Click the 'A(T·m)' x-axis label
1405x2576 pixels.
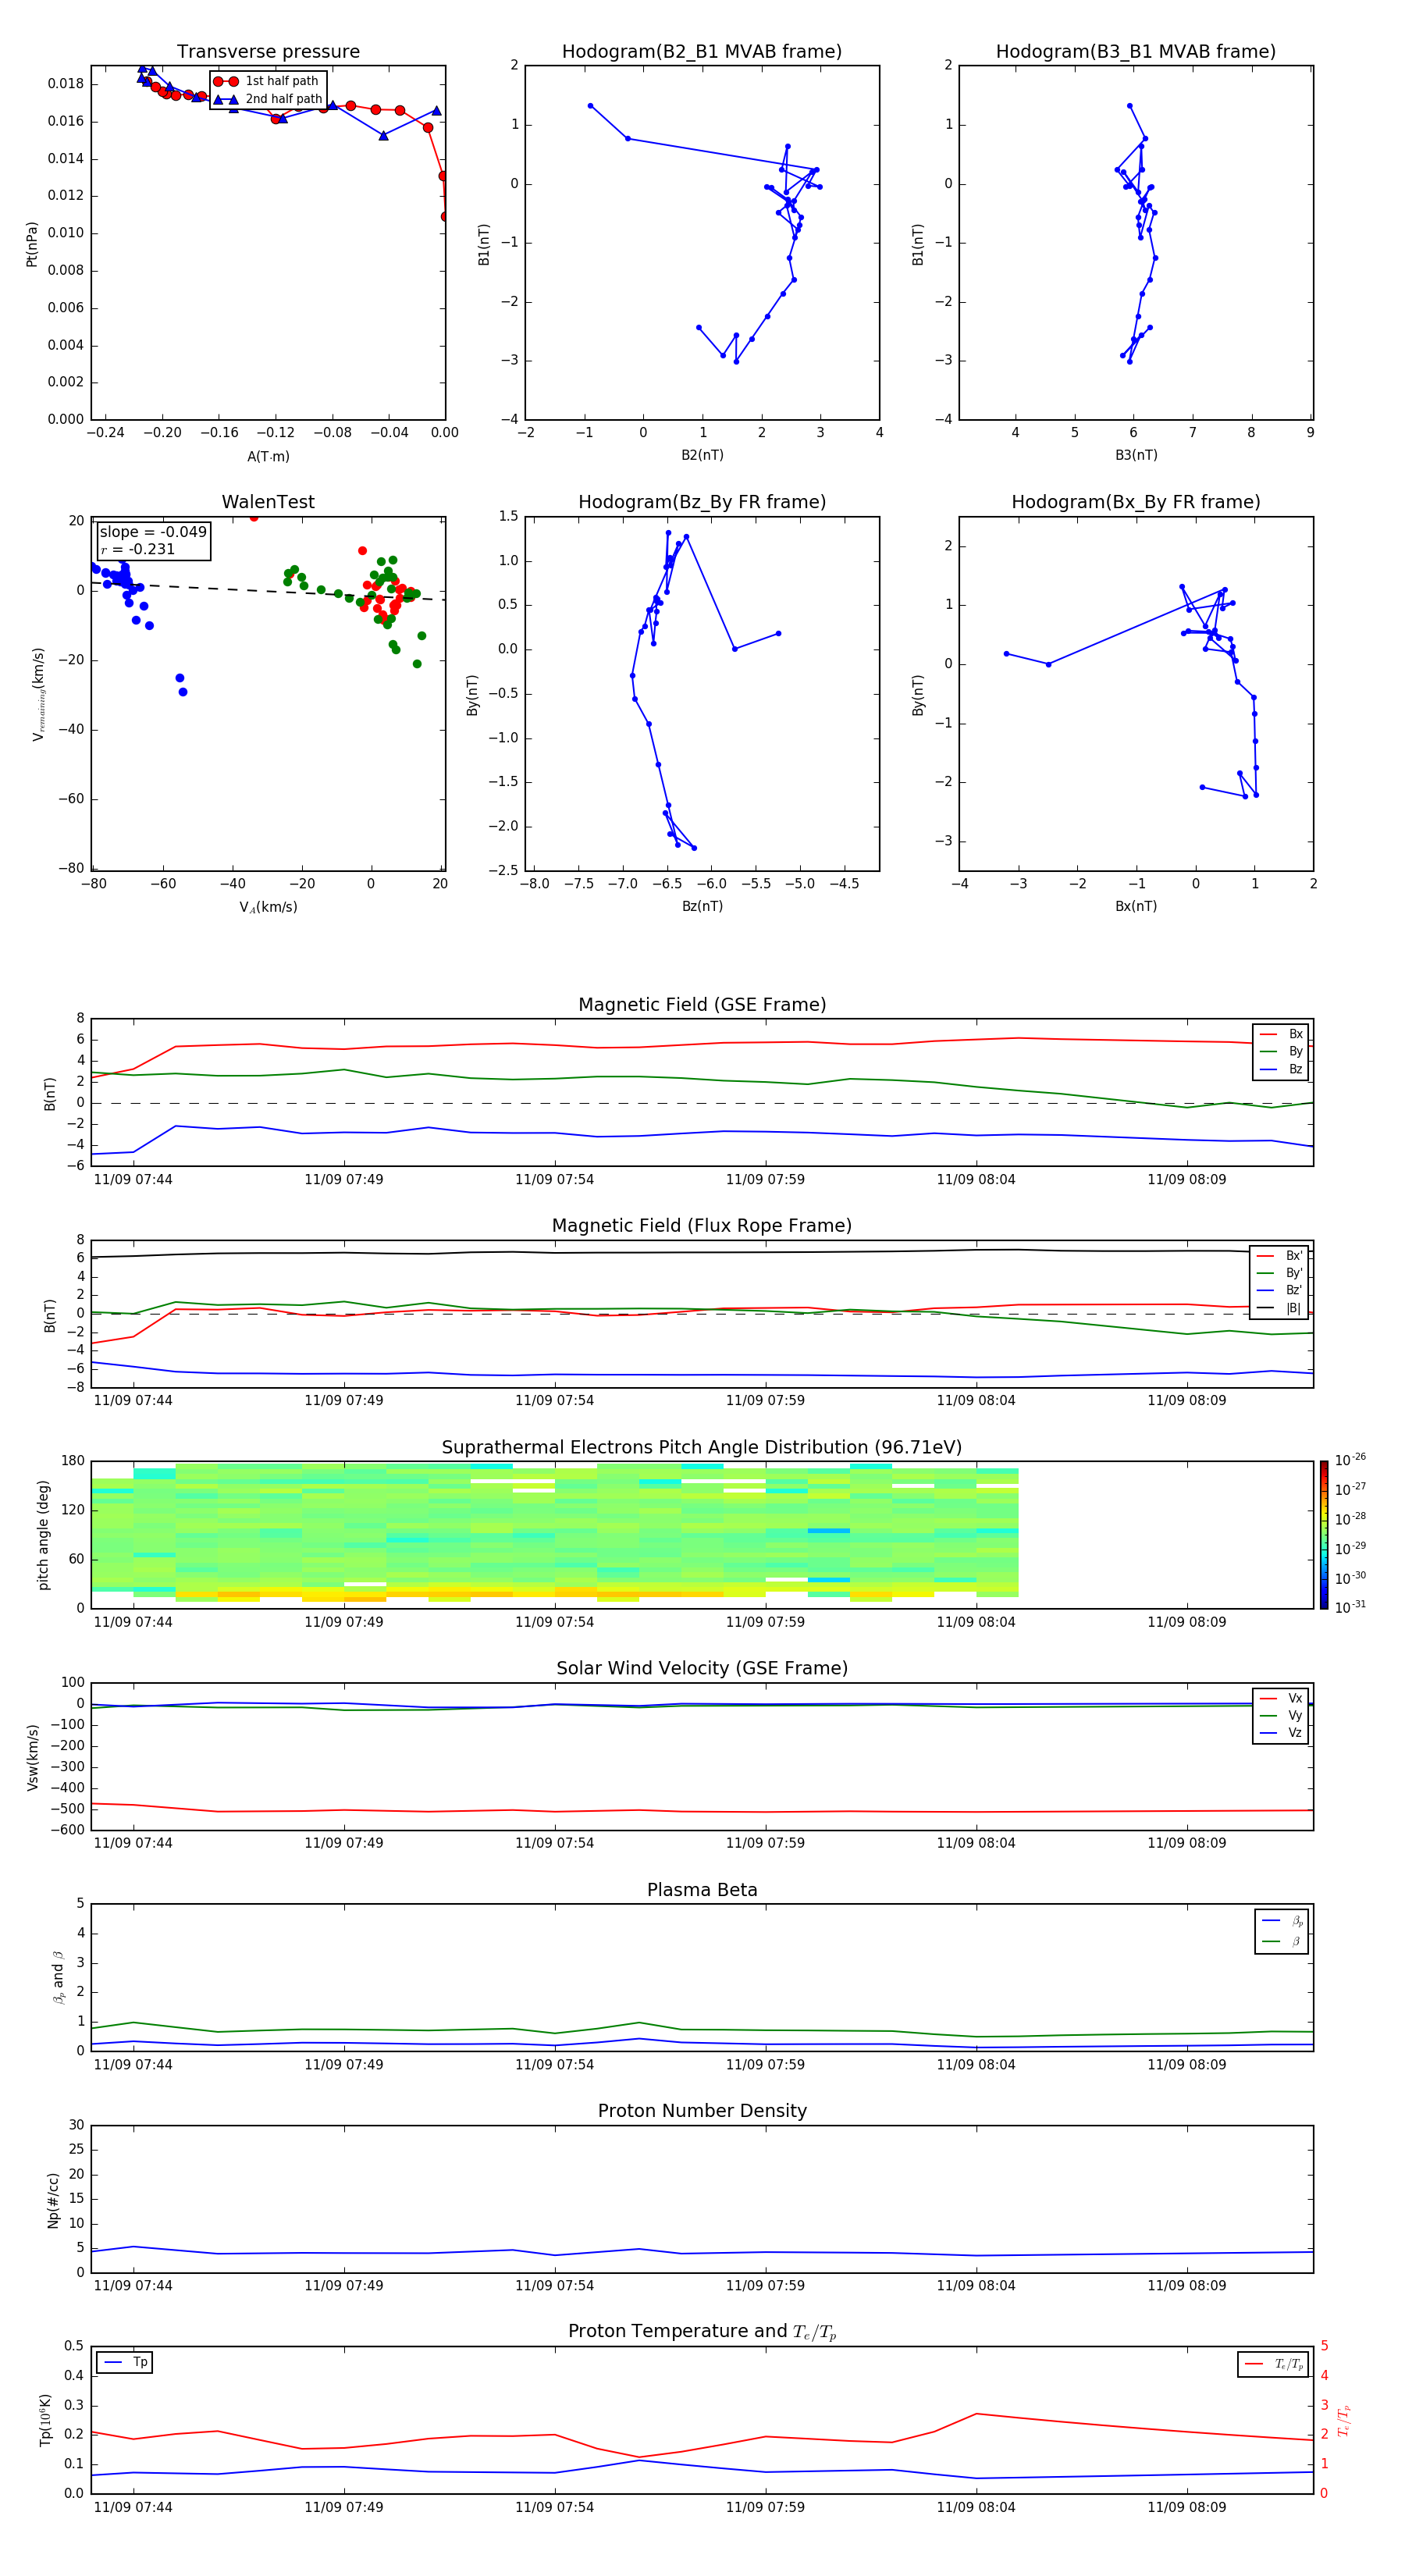point(268,457)
